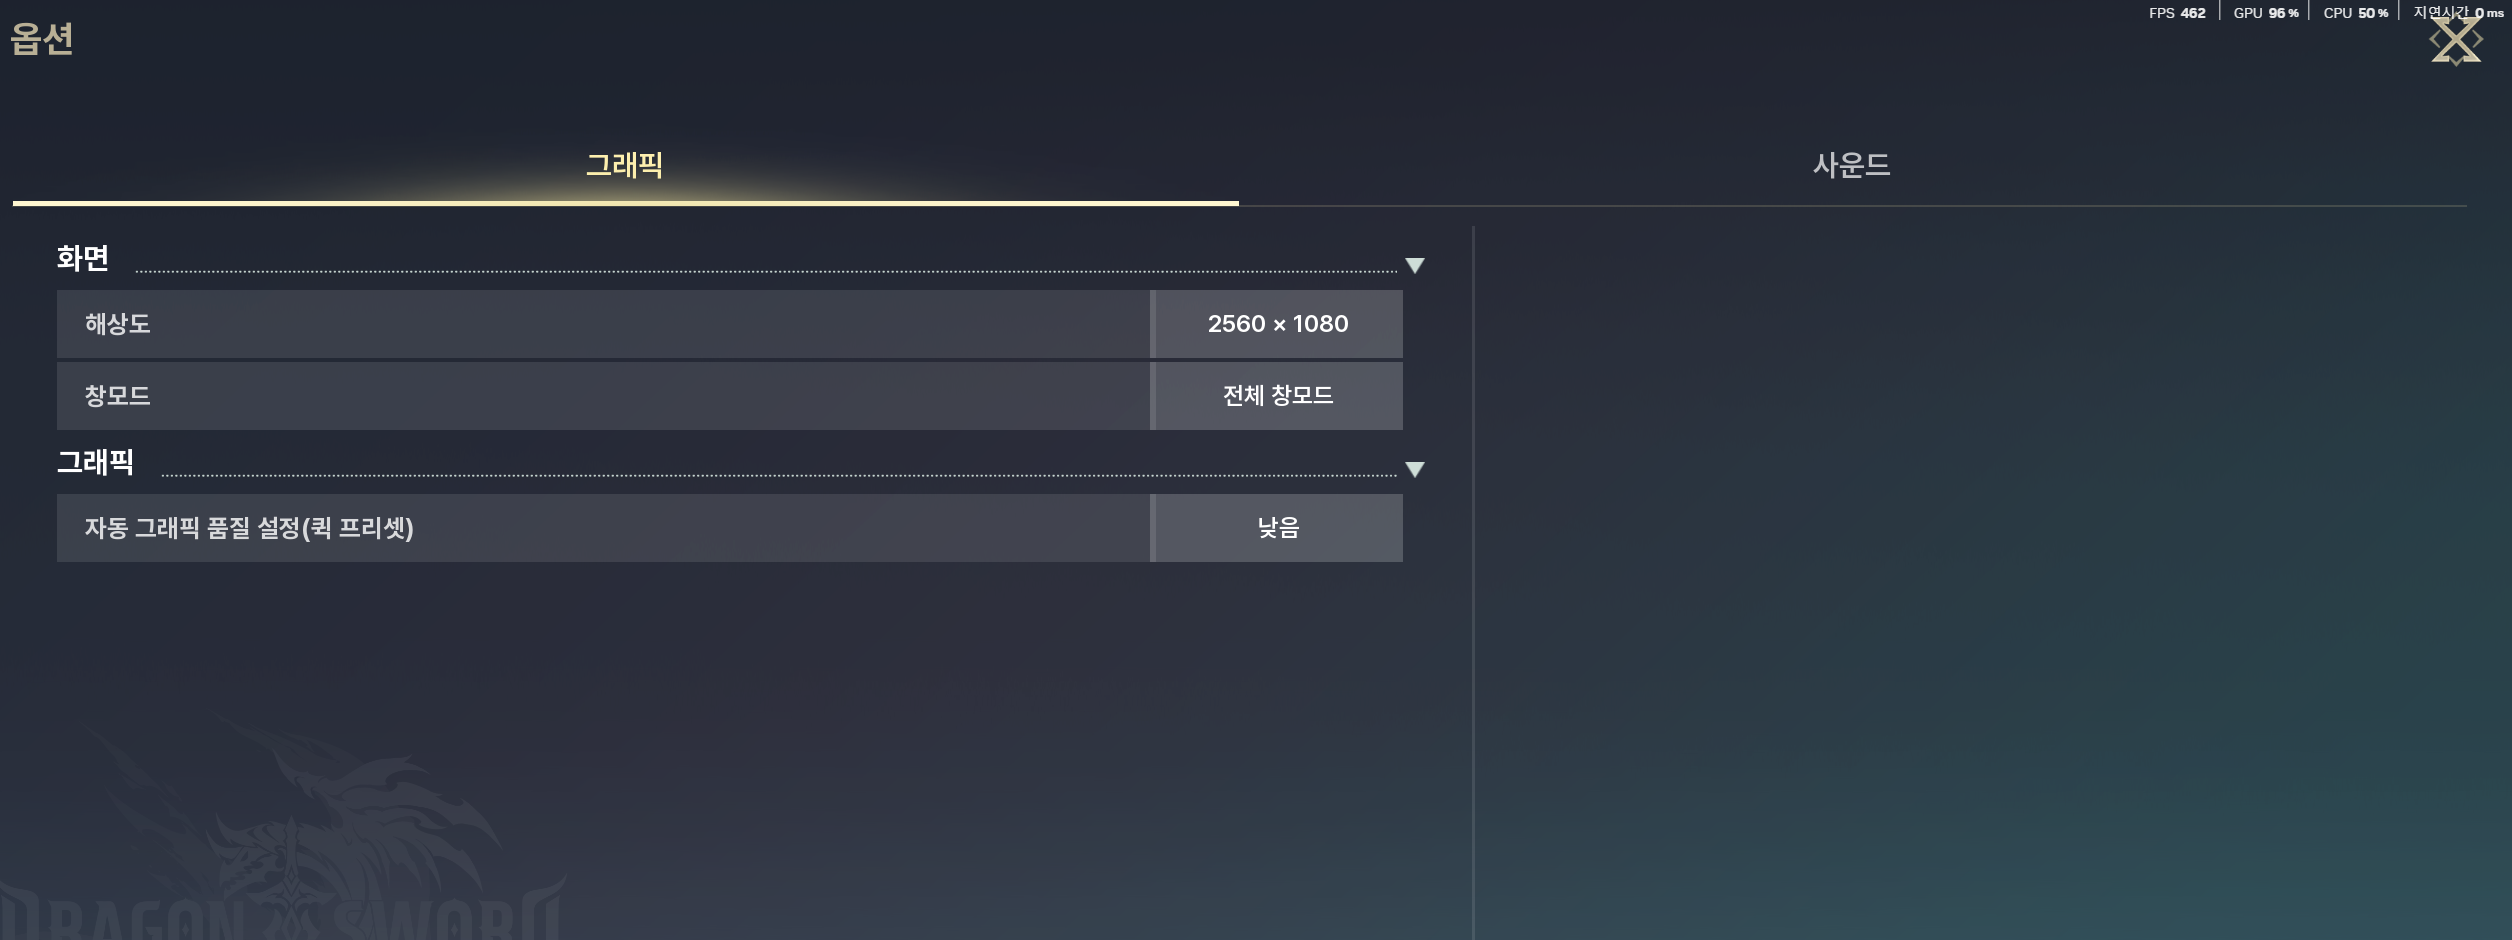Click the 지연시간 0 ms latency indicator
2512x940 pixels.
(x=2458, y=12)
